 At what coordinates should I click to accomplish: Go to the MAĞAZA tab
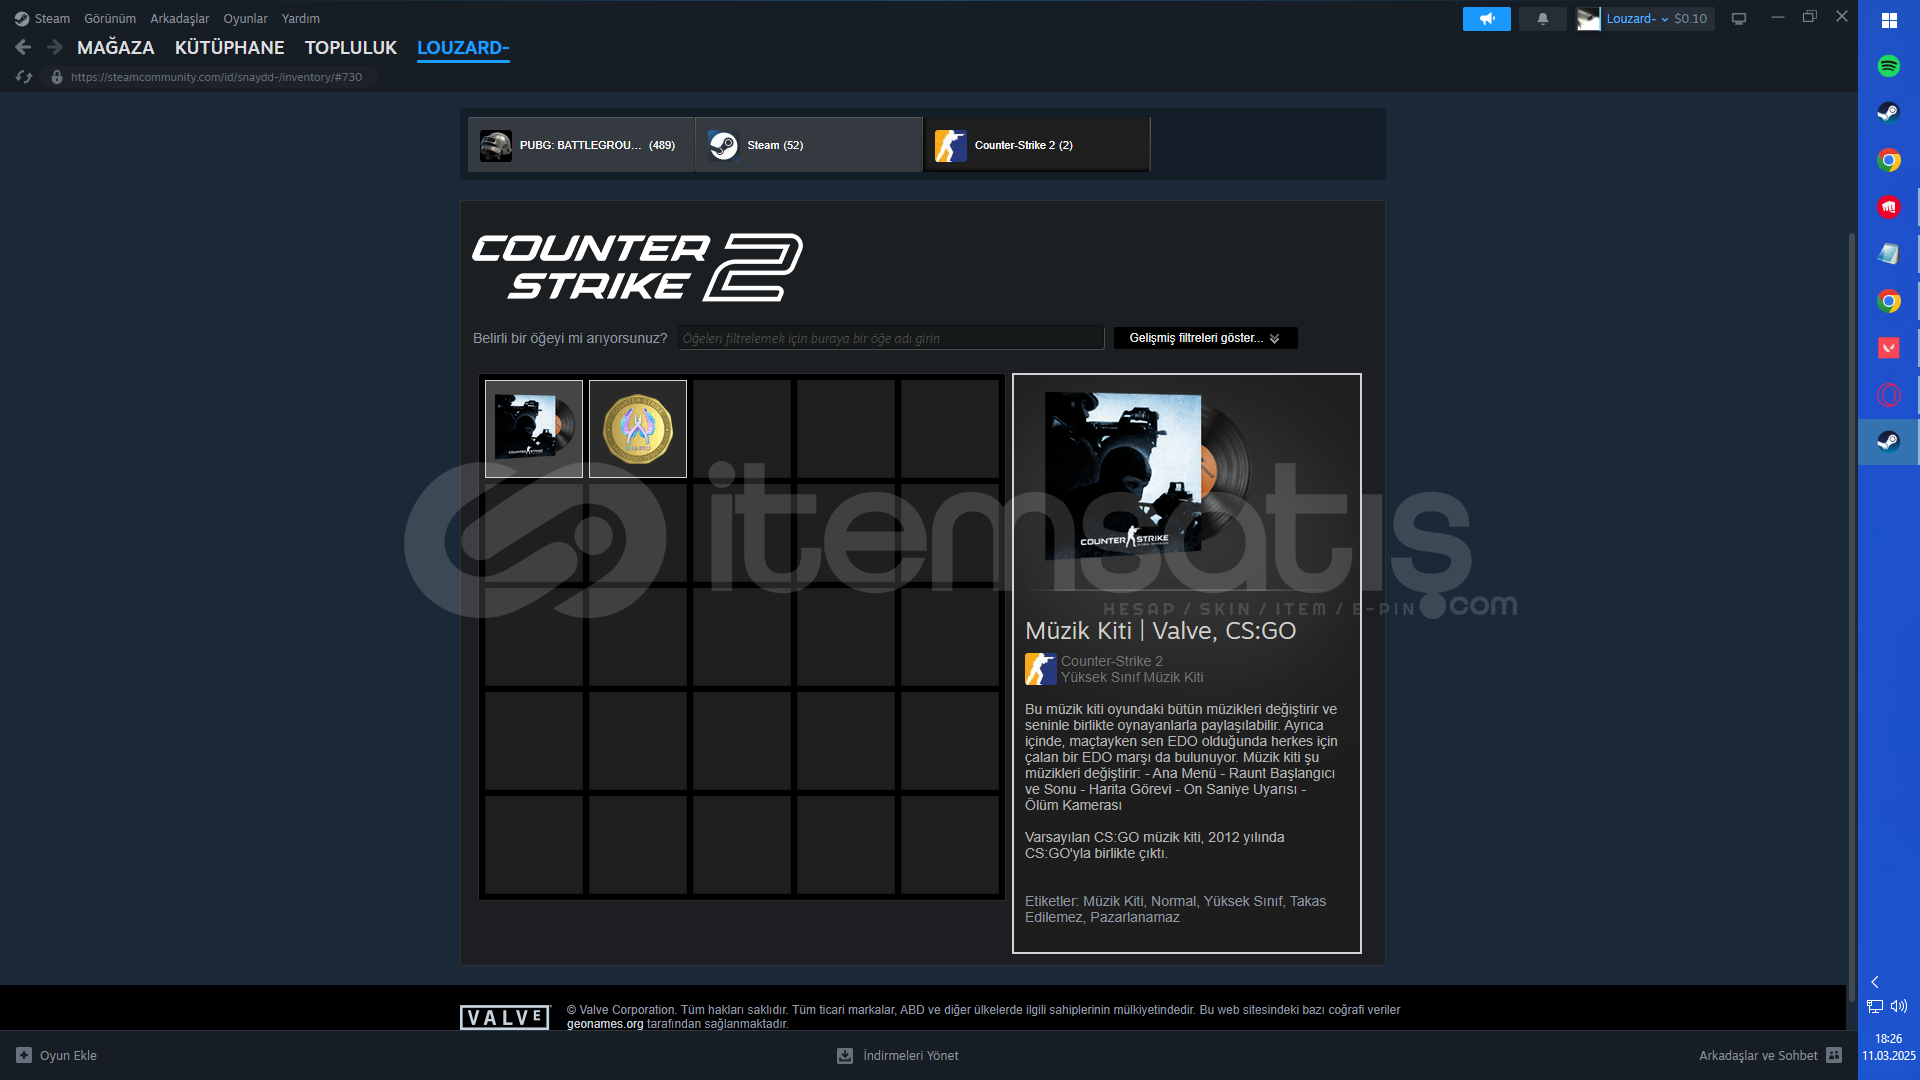coord(116,47)
